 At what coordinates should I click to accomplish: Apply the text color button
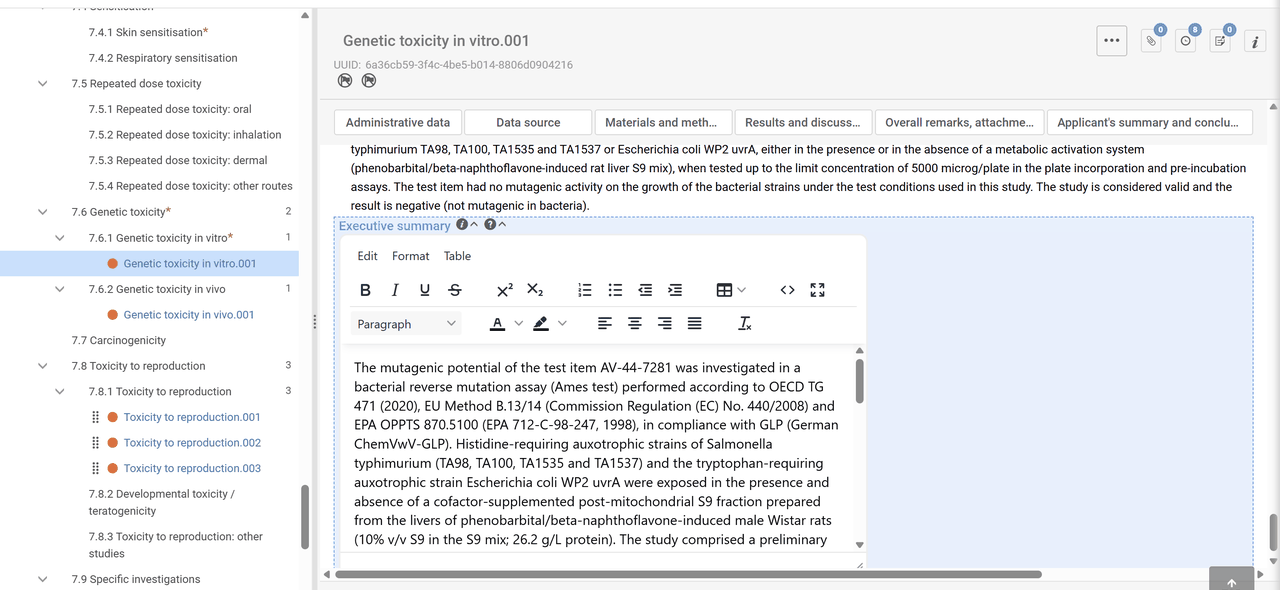(x=497, y=324)
